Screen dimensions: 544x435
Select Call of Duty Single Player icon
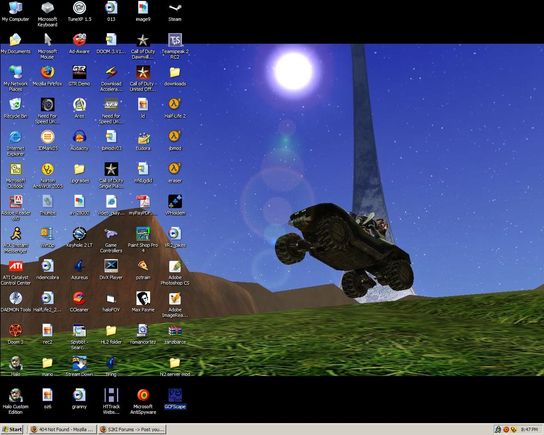(x=111, y=175)
